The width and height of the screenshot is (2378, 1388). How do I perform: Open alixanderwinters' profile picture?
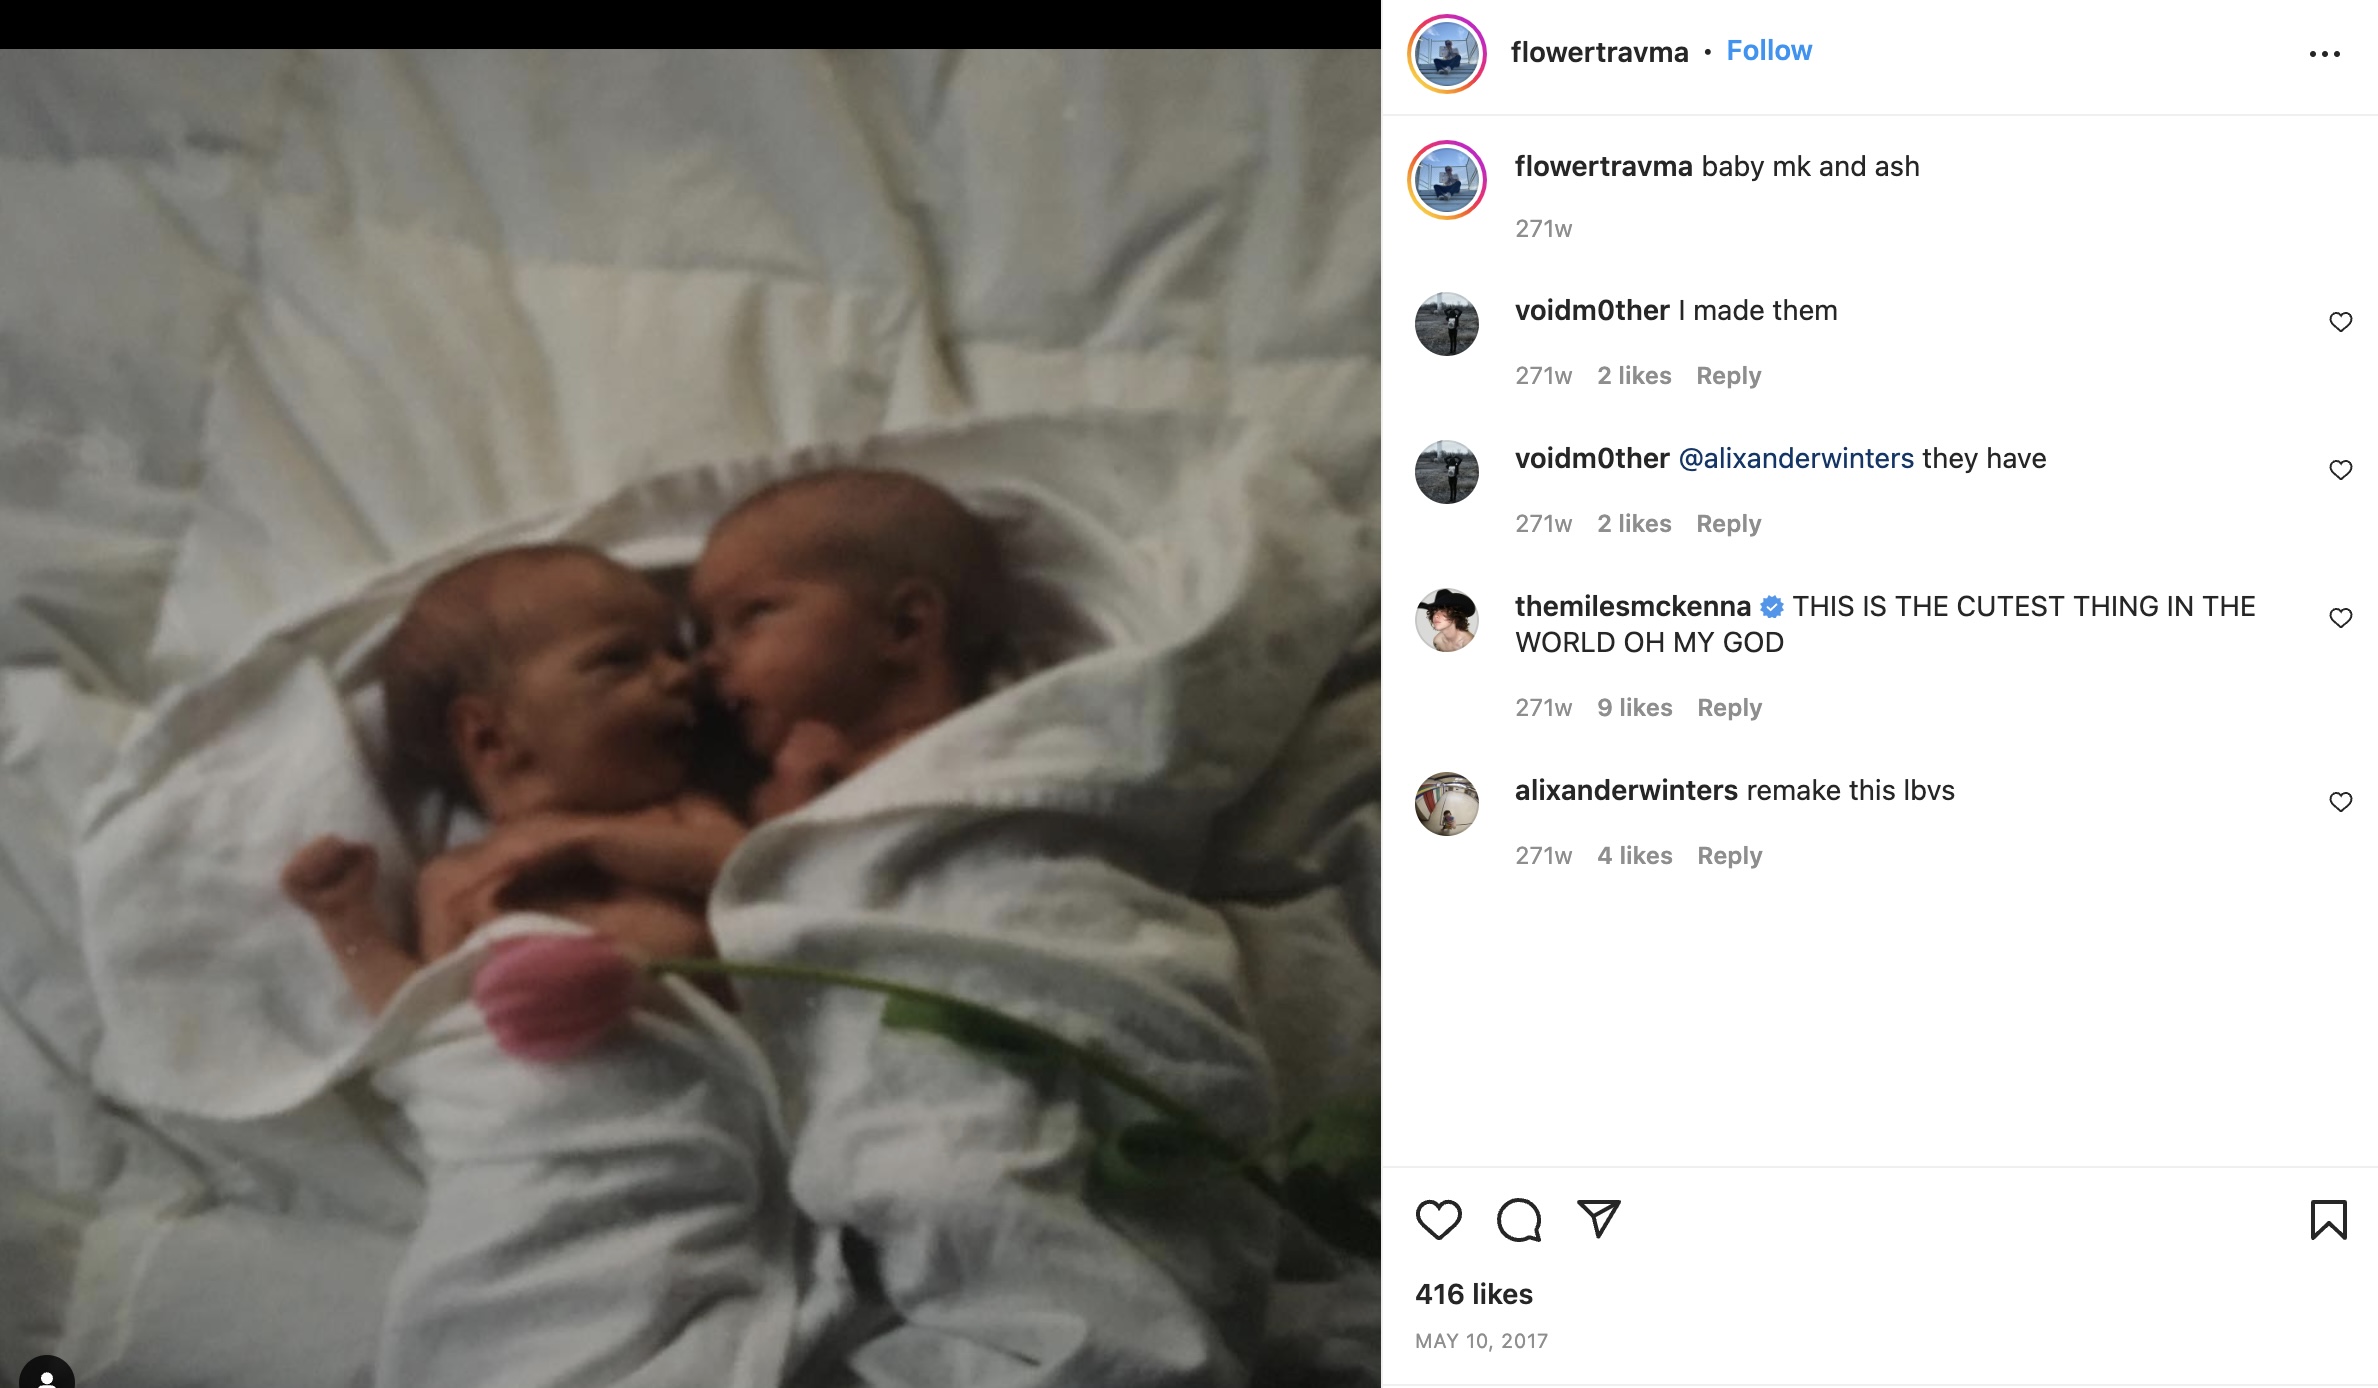pyautogui.click(x=1446, y=804)
